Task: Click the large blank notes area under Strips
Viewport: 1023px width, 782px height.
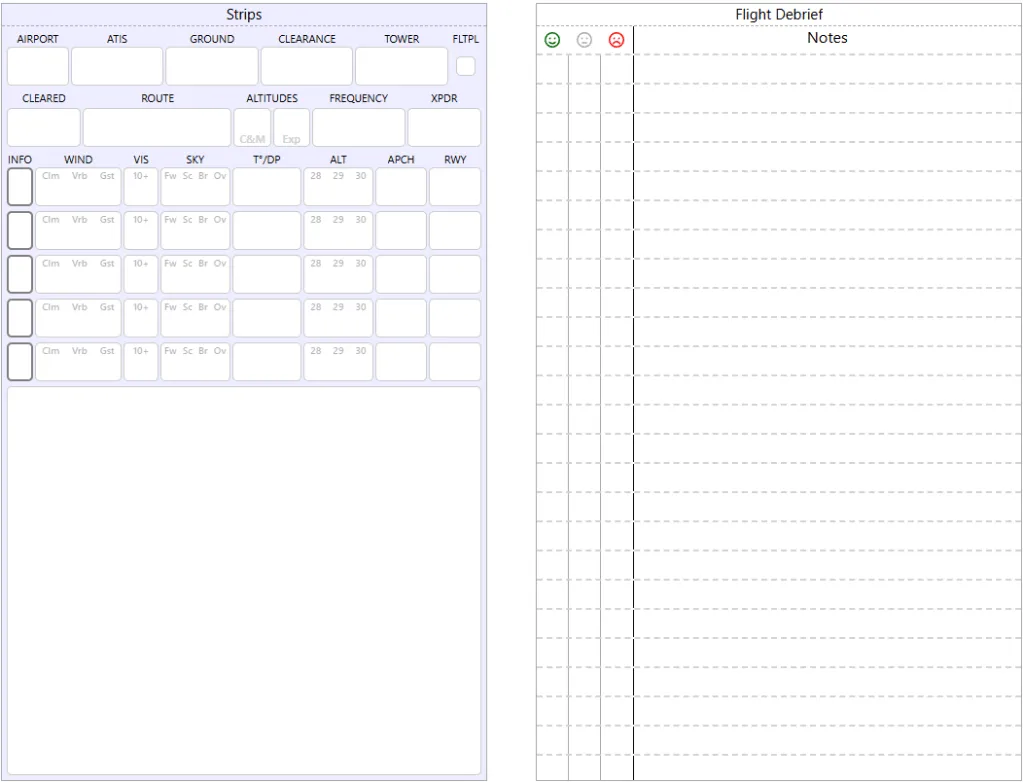Action: pyautogui.click(x=244, y=580)
